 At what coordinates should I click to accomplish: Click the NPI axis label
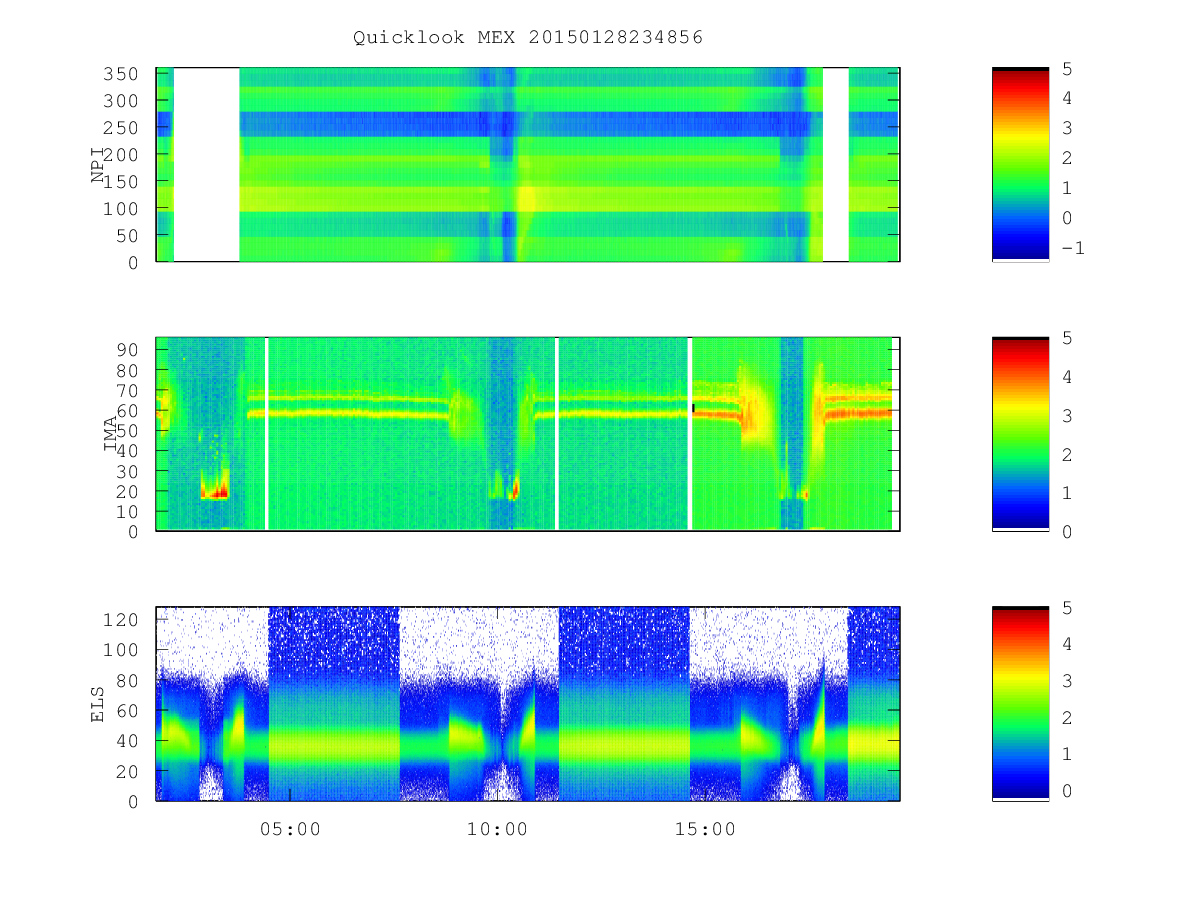[x=98, y=165]
